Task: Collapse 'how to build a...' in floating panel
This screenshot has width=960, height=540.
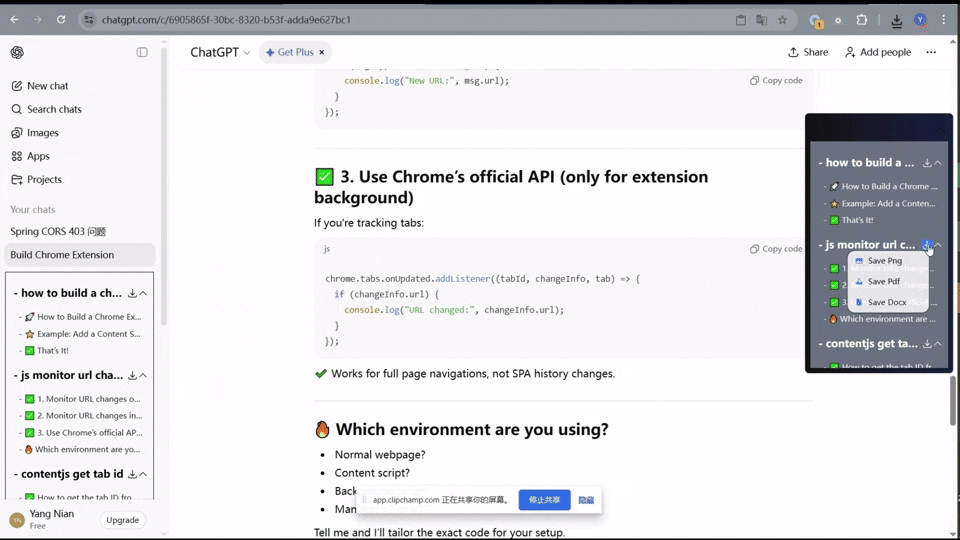Action: click(939, 163)
